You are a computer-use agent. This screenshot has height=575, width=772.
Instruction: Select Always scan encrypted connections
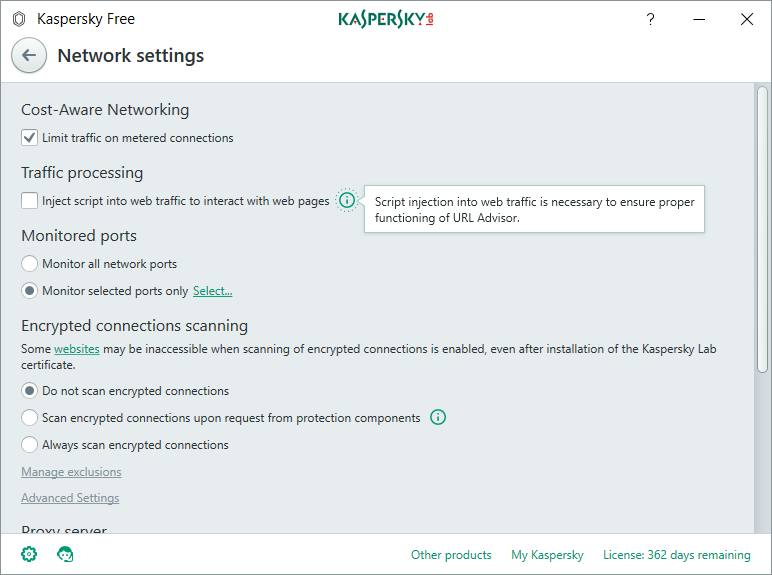point(30,445)
